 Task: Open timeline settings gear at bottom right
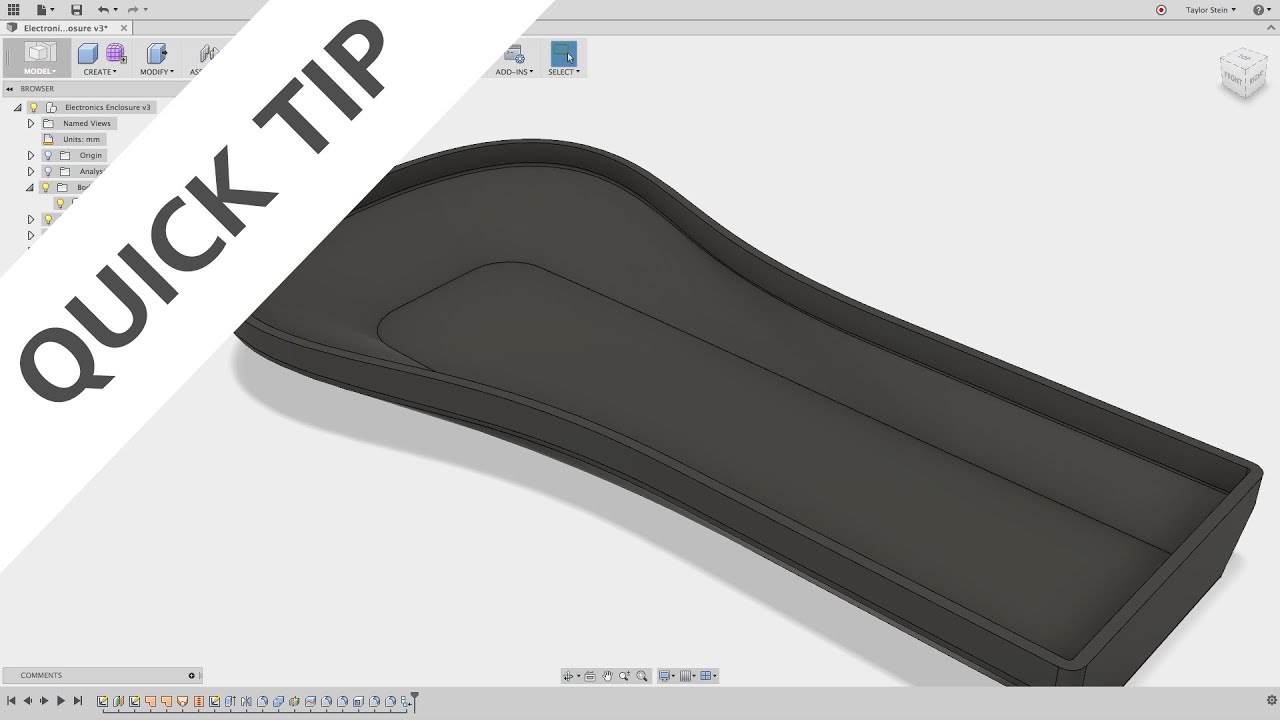tap(1272, 701)
